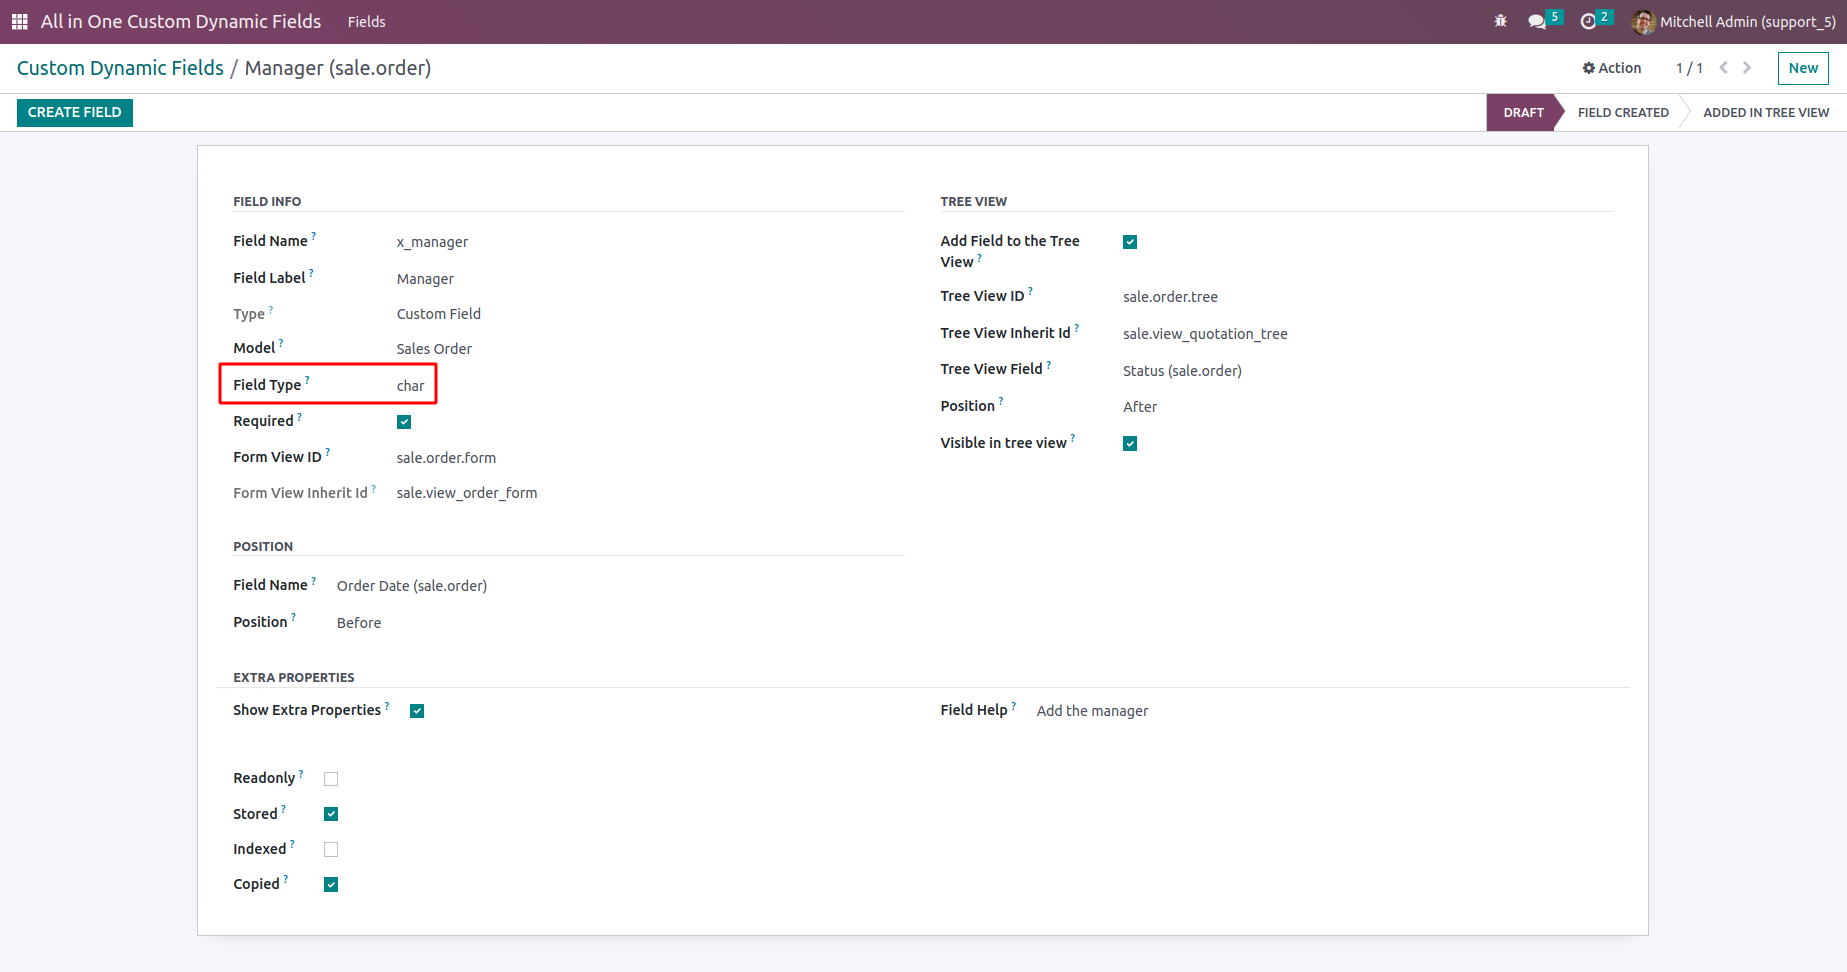Toggle Visible in tree view checkbox

(x=1130, y=444)
